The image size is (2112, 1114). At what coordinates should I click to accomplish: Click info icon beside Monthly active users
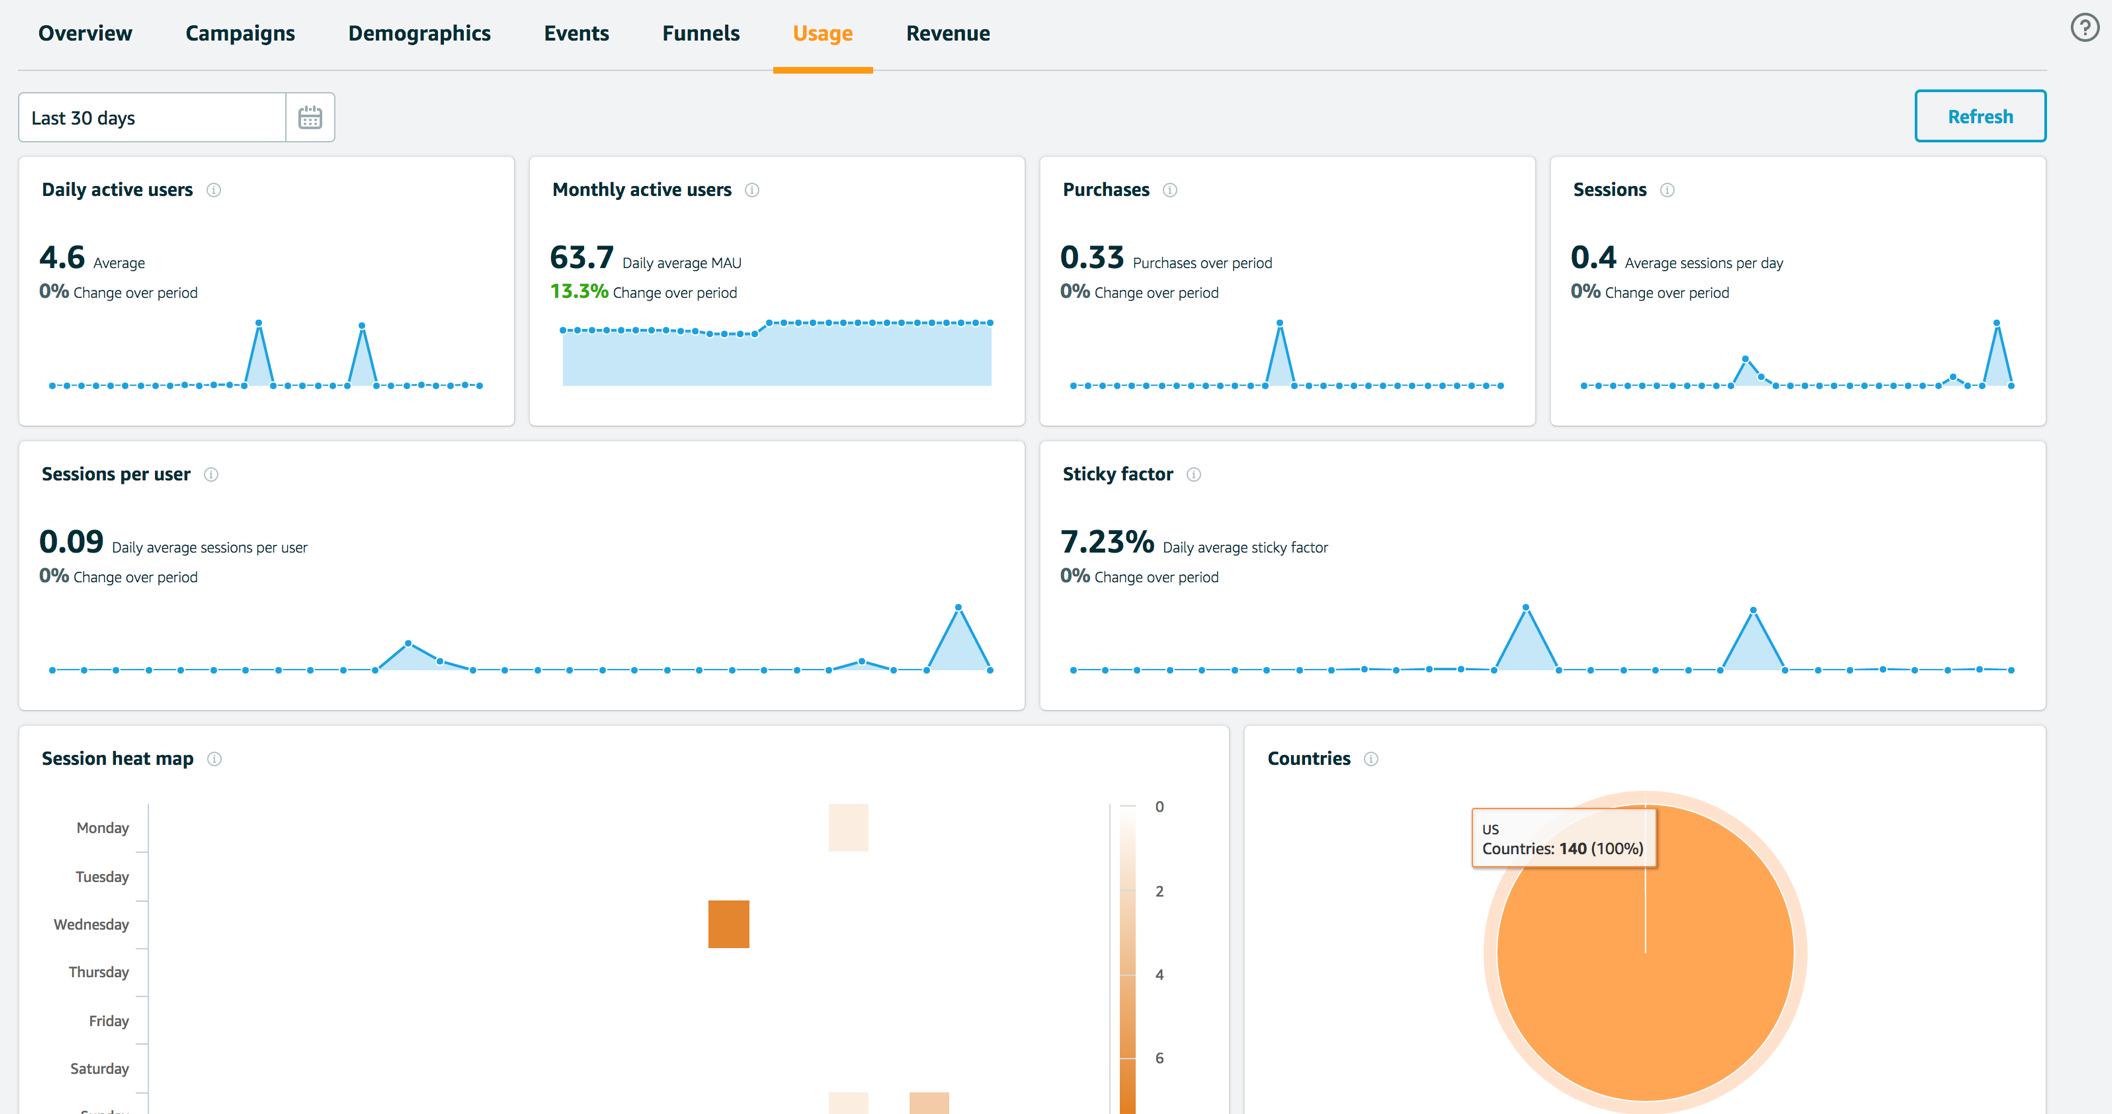752,190
